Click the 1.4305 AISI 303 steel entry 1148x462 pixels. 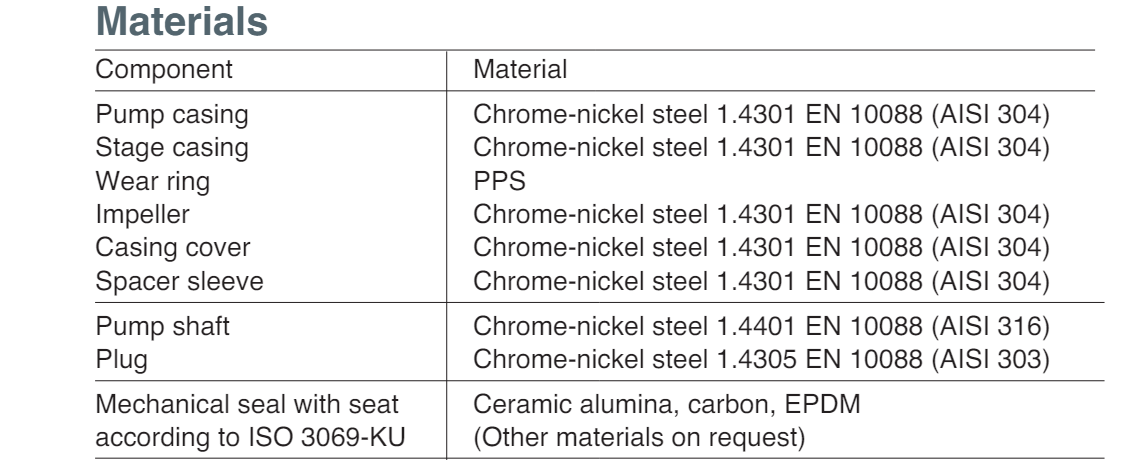(761, 359)
